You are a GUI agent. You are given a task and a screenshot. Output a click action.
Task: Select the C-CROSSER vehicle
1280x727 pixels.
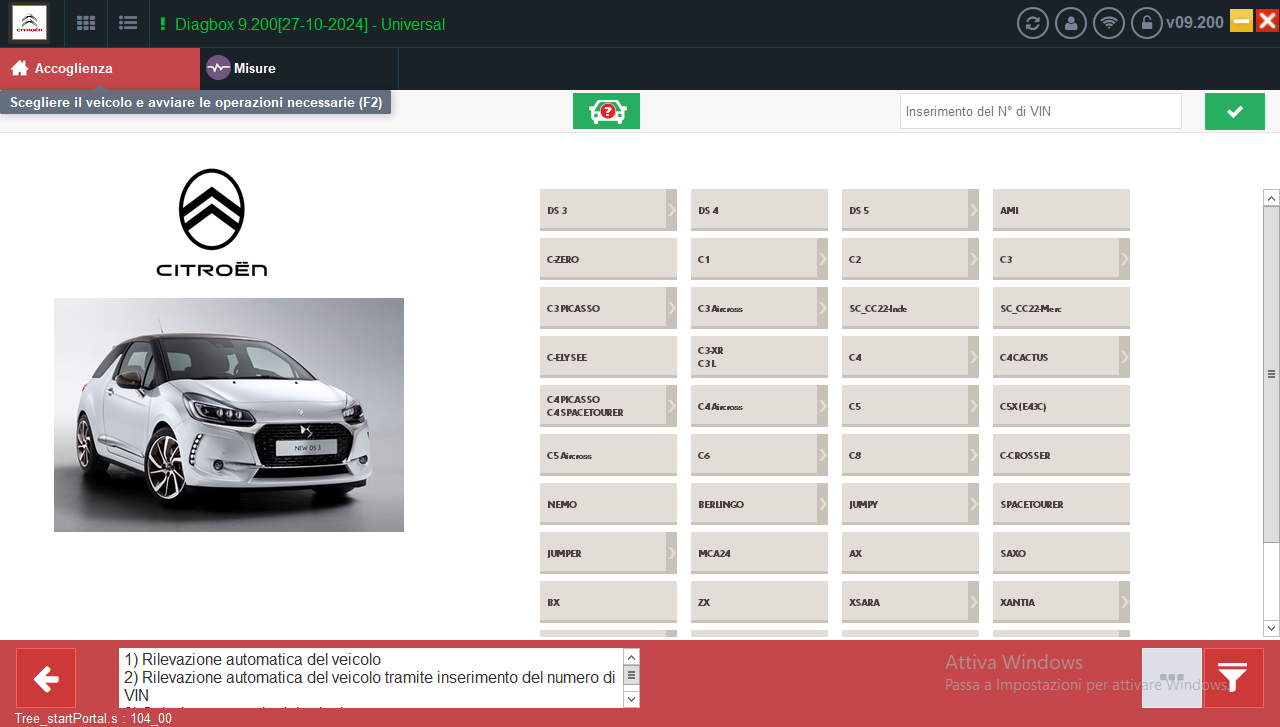click(x=1061, y=455)
